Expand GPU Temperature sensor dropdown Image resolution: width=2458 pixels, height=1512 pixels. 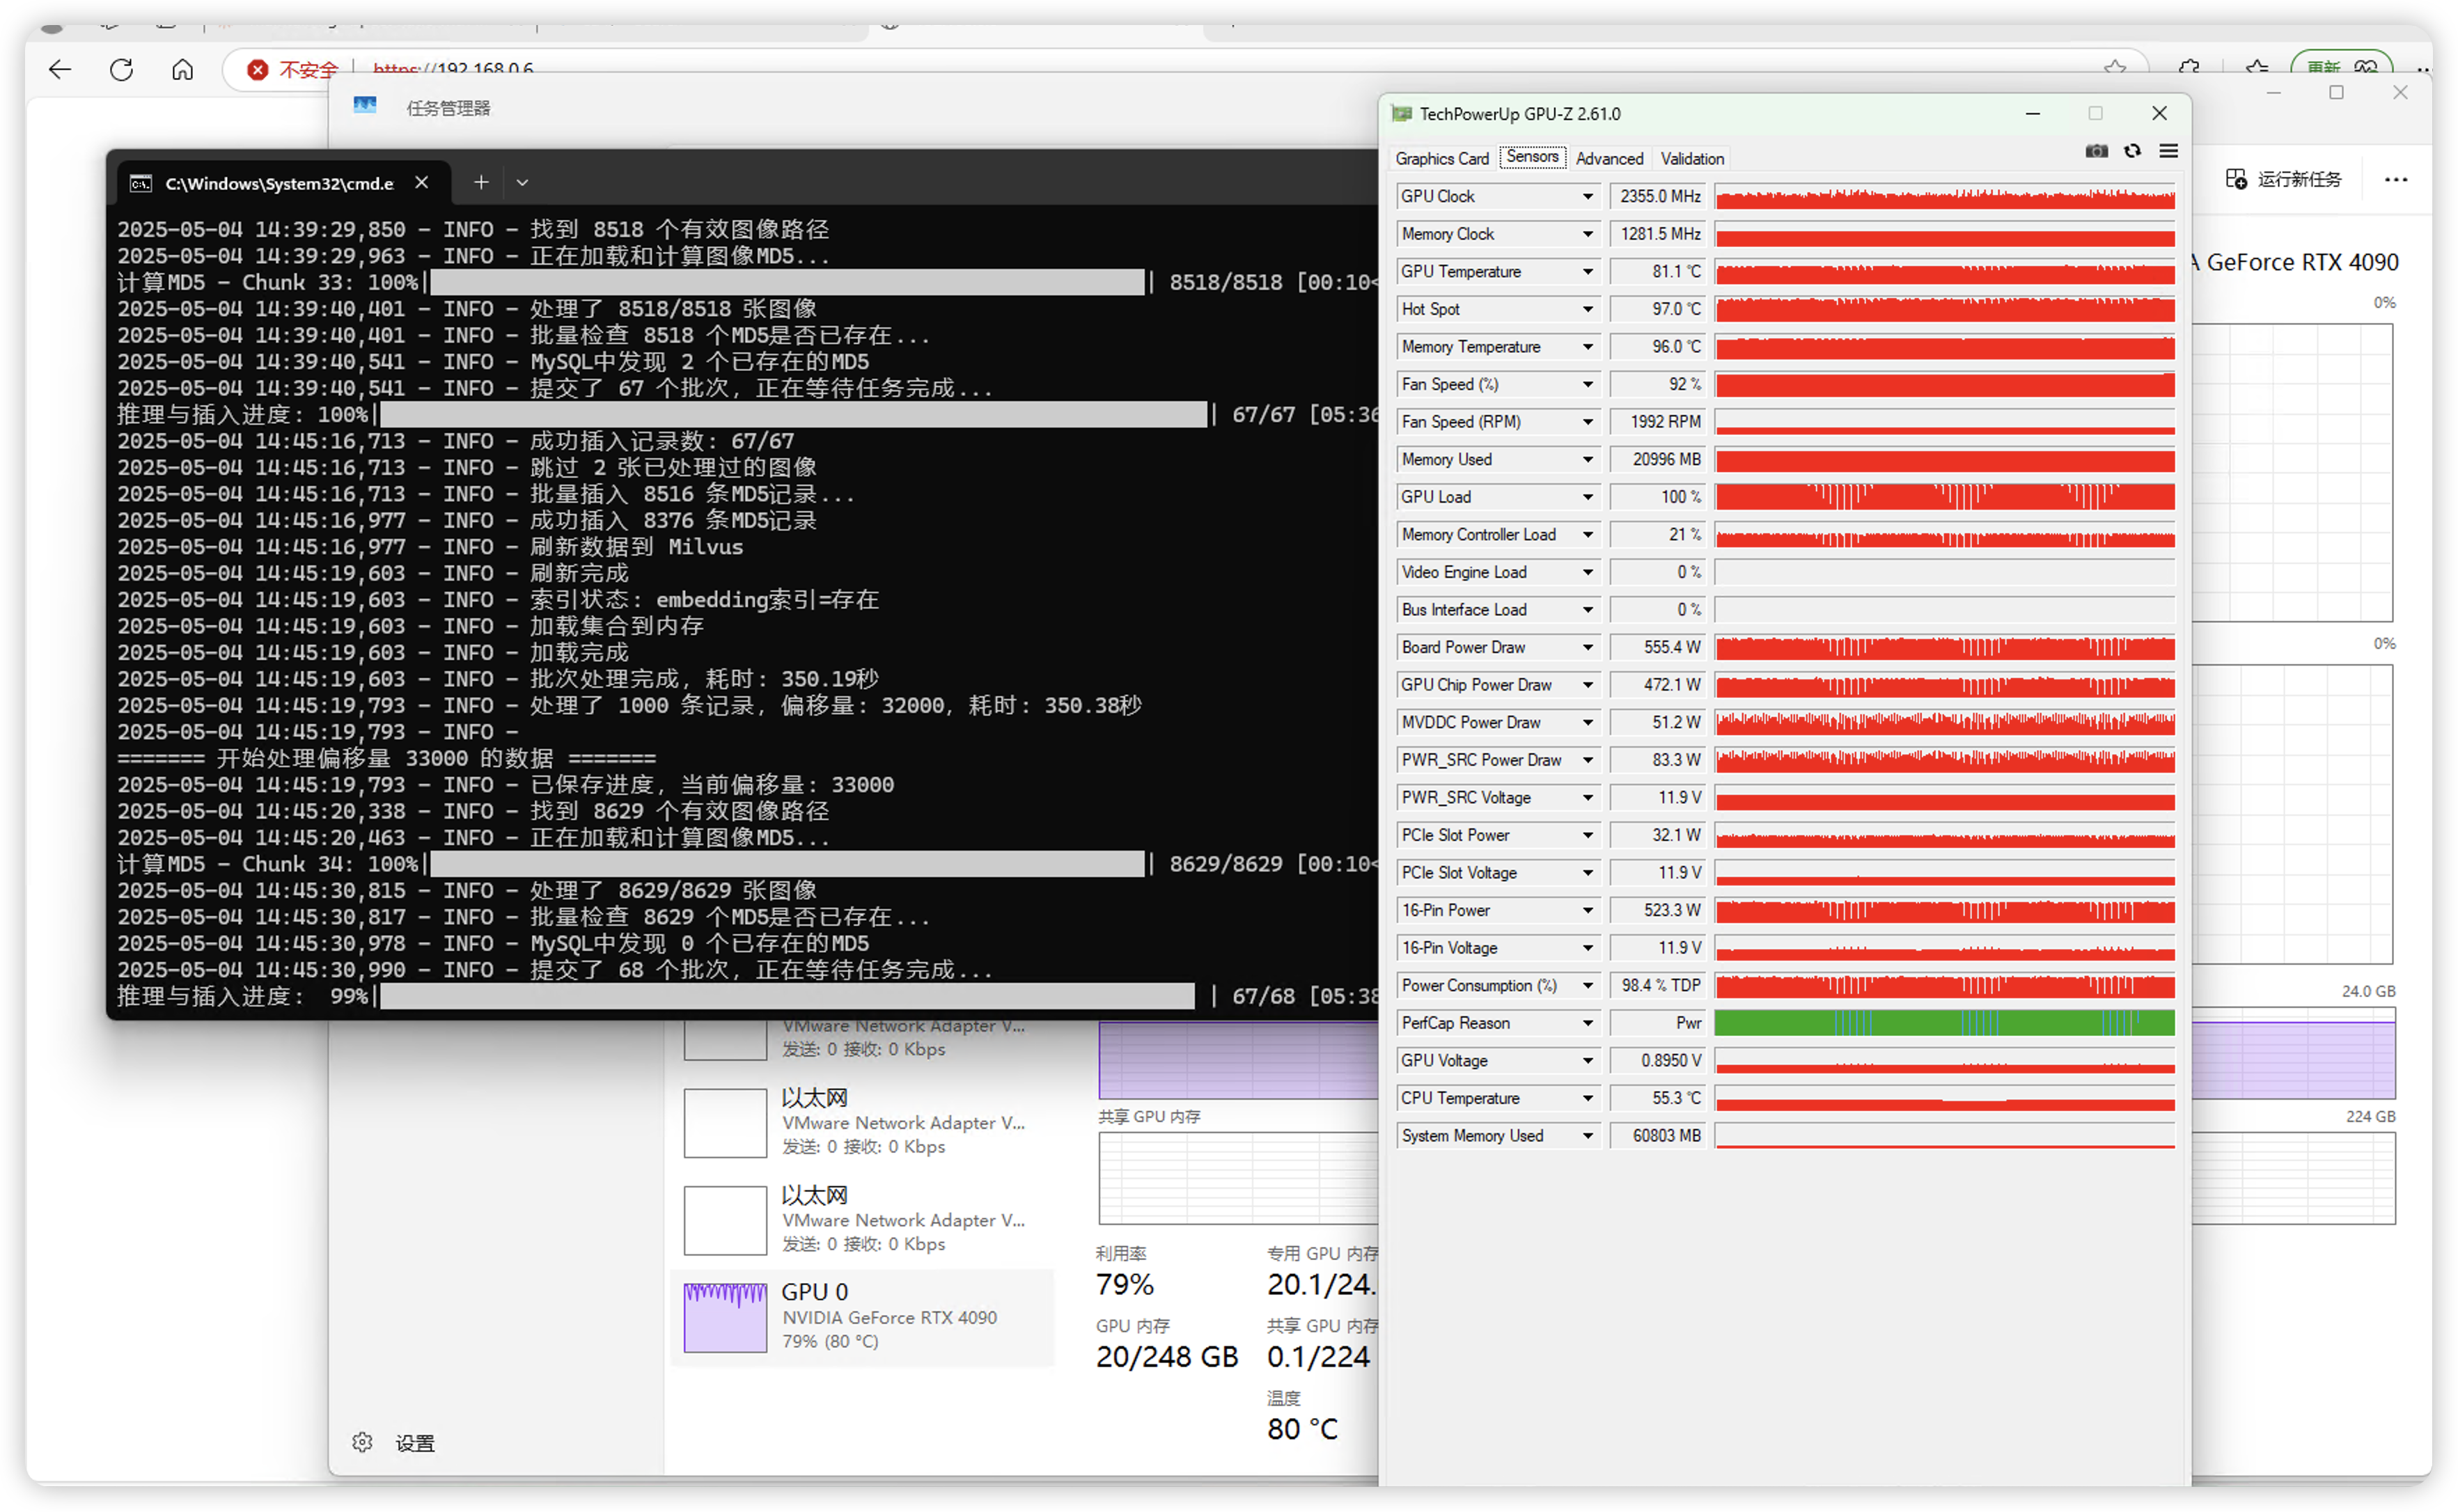[x=1587, y=271]
